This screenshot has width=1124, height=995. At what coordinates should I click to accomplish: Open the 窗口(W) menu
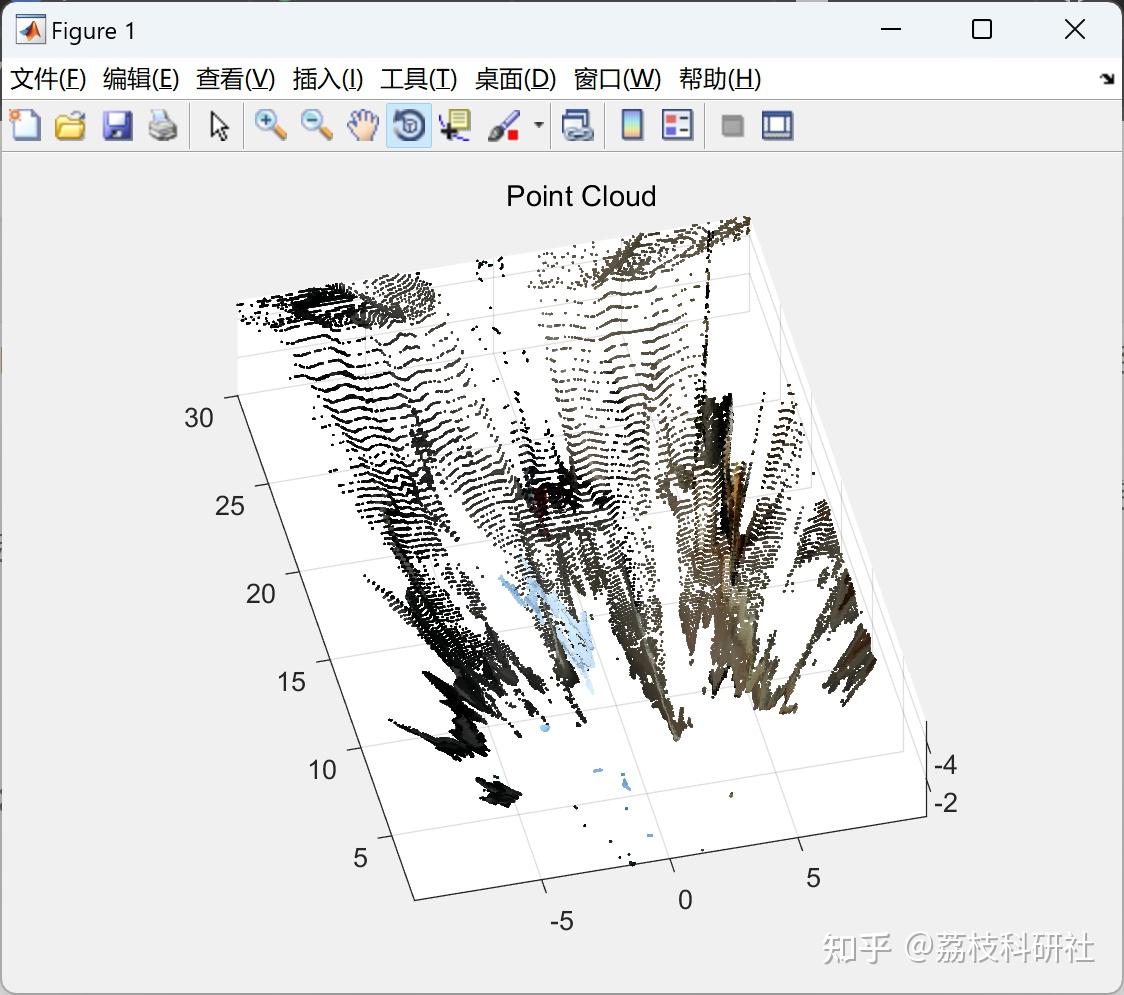(617, 79)
